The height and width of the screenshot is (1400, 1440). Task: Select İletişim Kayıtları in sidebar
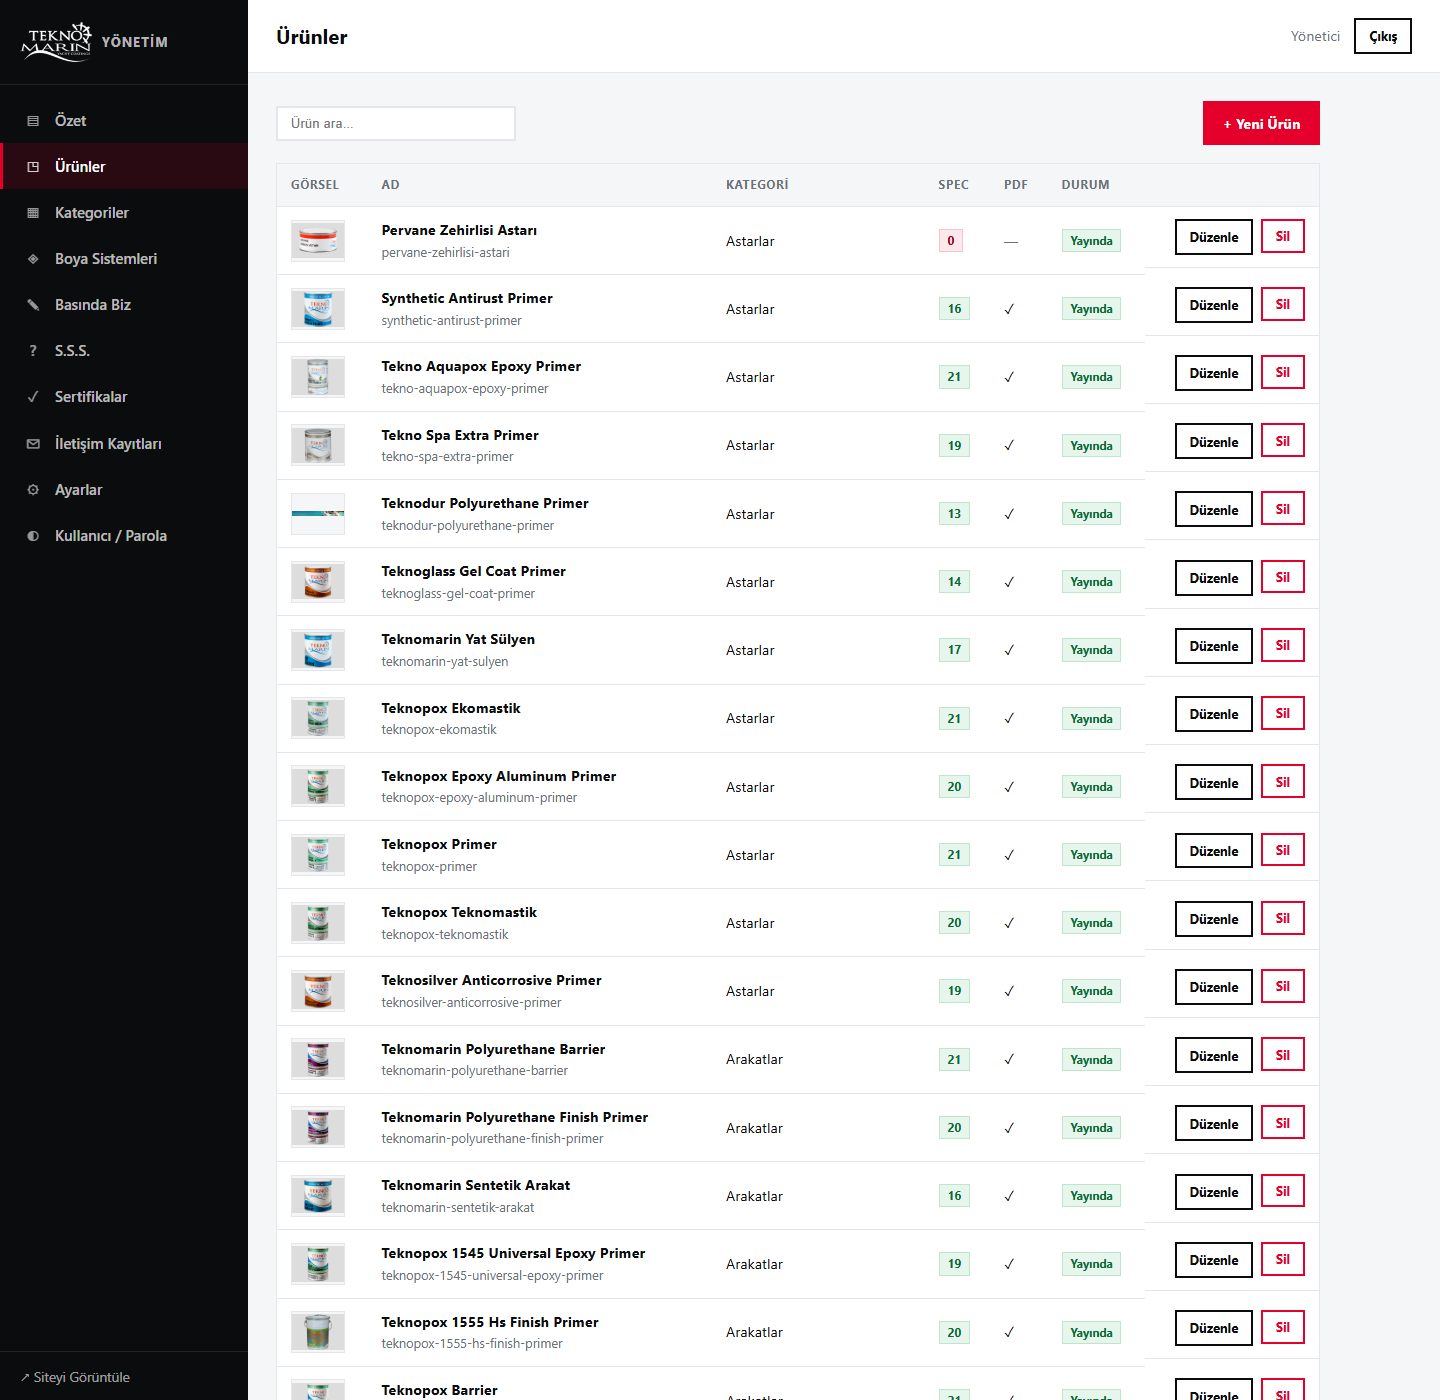click(x=124, y=444)
